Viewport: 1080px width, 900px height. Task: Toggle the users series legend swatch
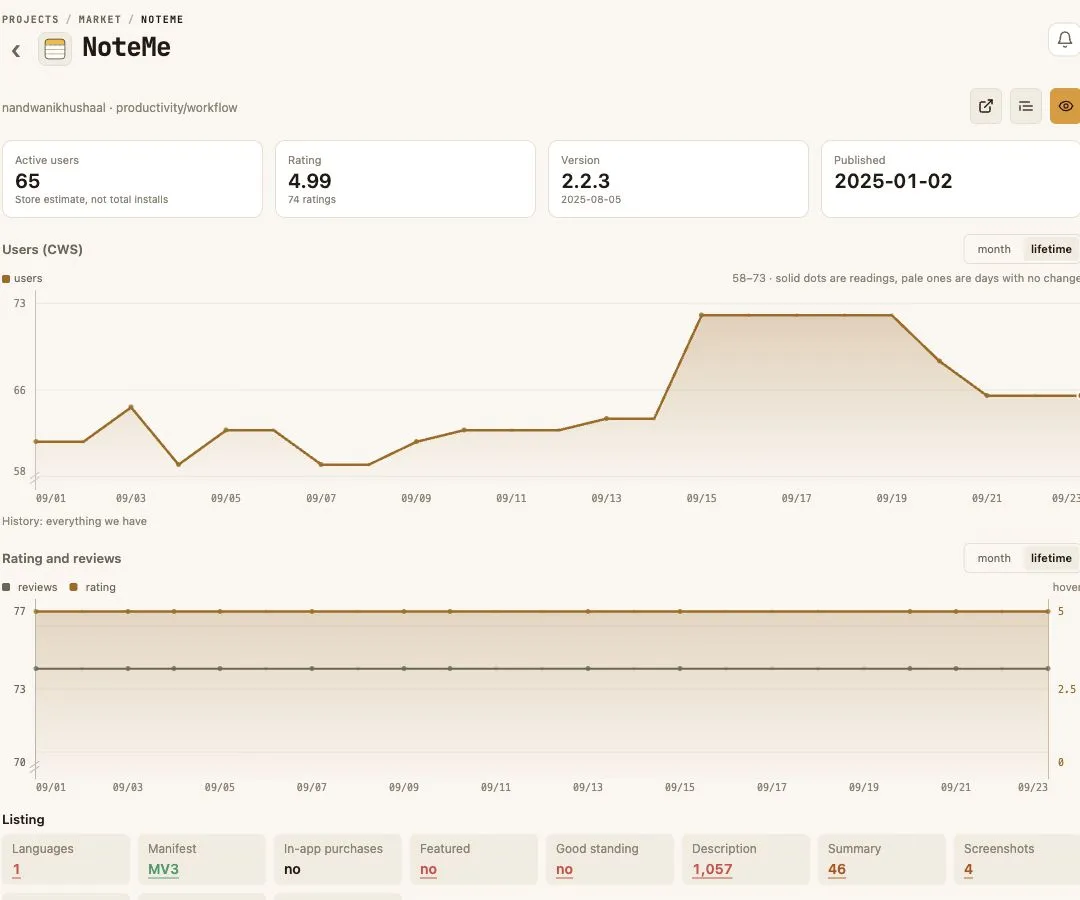point(6,279)
